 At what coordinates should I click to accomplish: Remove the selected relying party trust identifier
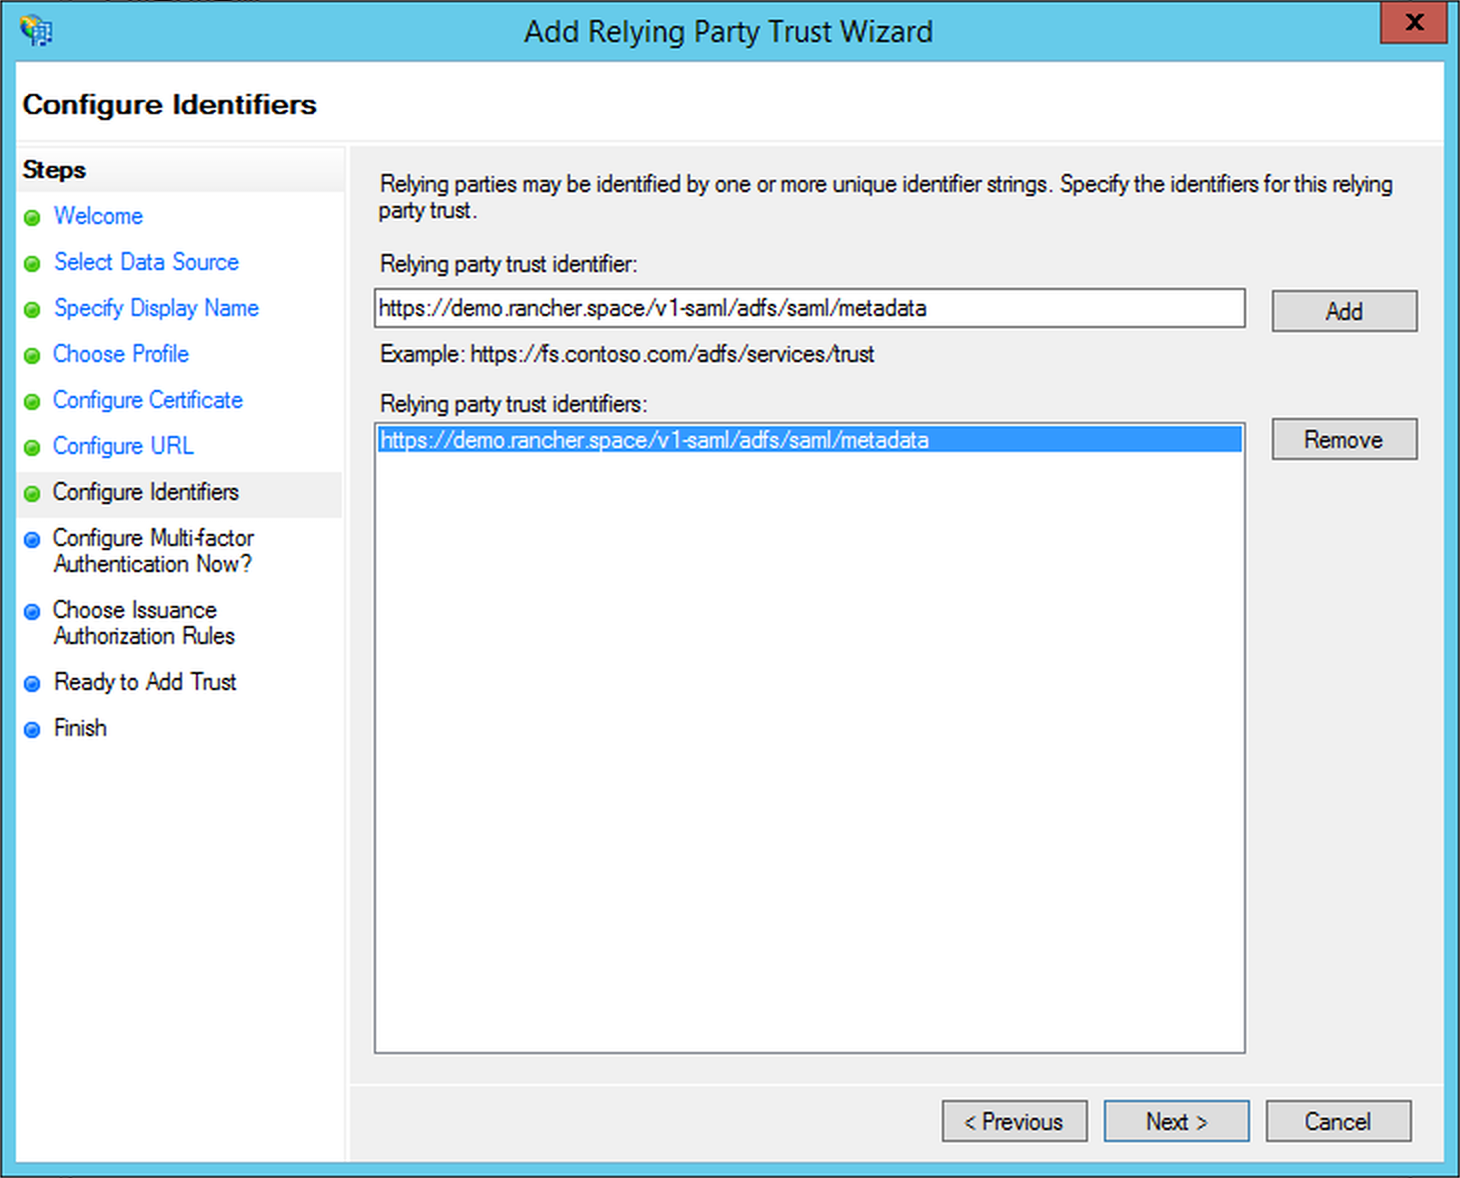1343,439
